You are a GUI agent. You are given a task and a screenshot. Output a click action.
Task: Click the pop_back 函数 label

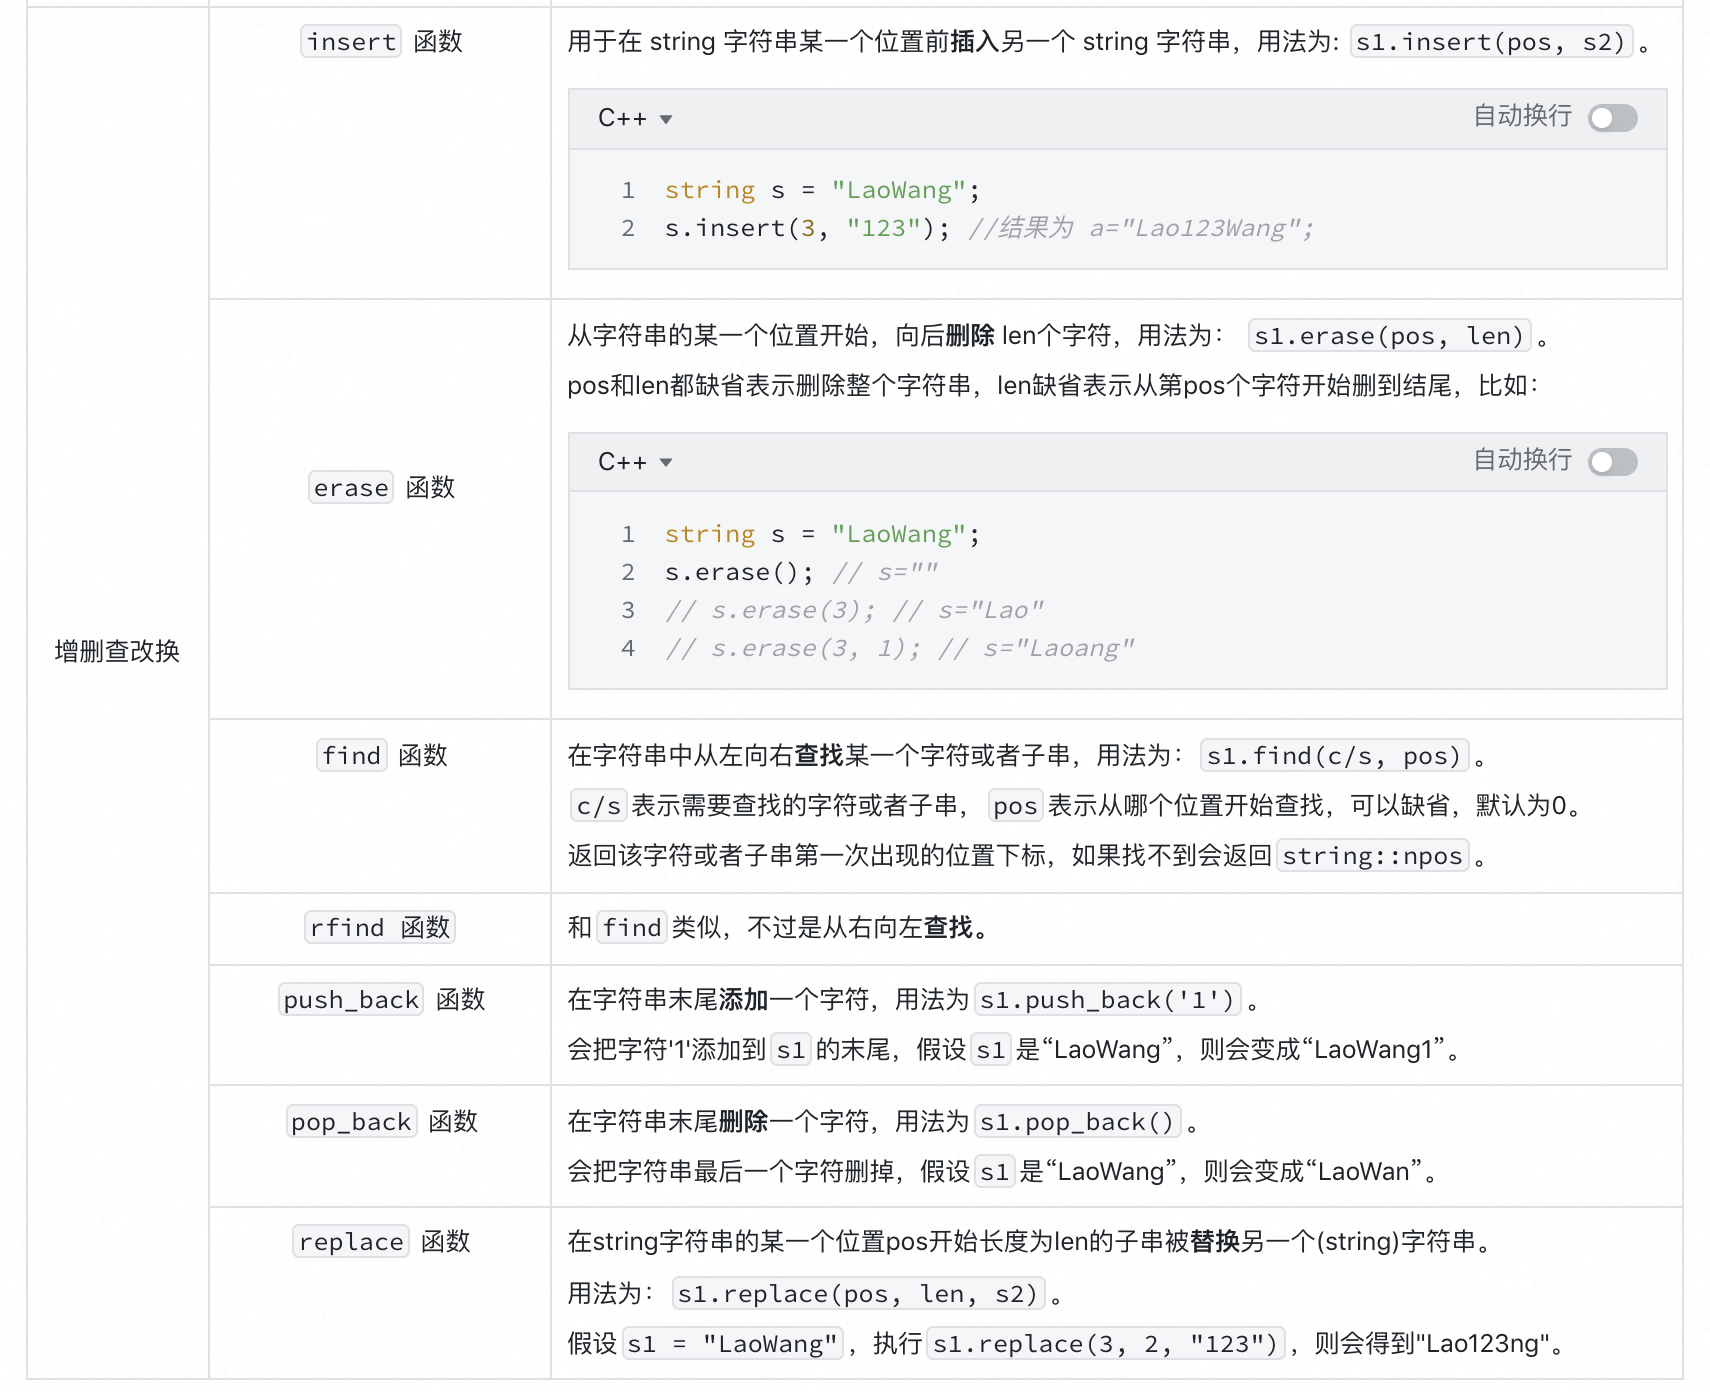click(x=381, y=1121)
